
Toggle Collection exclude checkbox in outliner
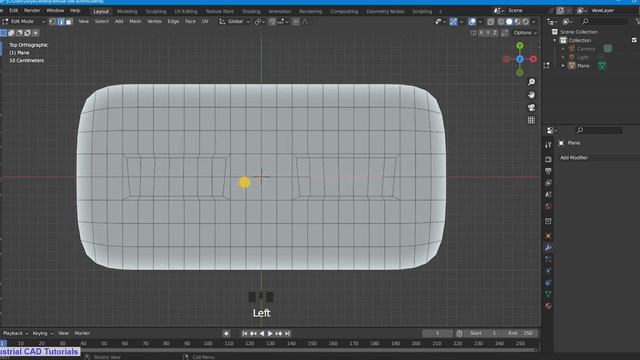pos(634,40)
